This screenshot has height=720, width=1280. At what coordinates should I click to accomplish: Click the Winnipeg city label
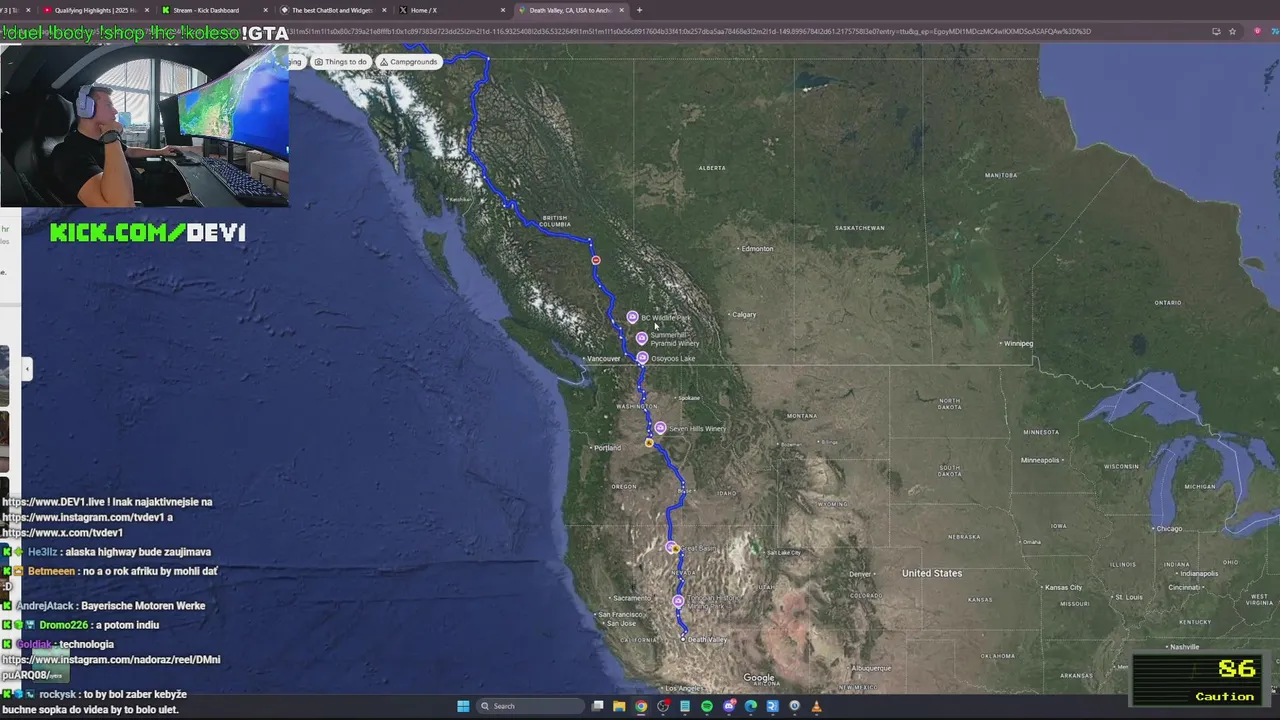pos(1018,343)
